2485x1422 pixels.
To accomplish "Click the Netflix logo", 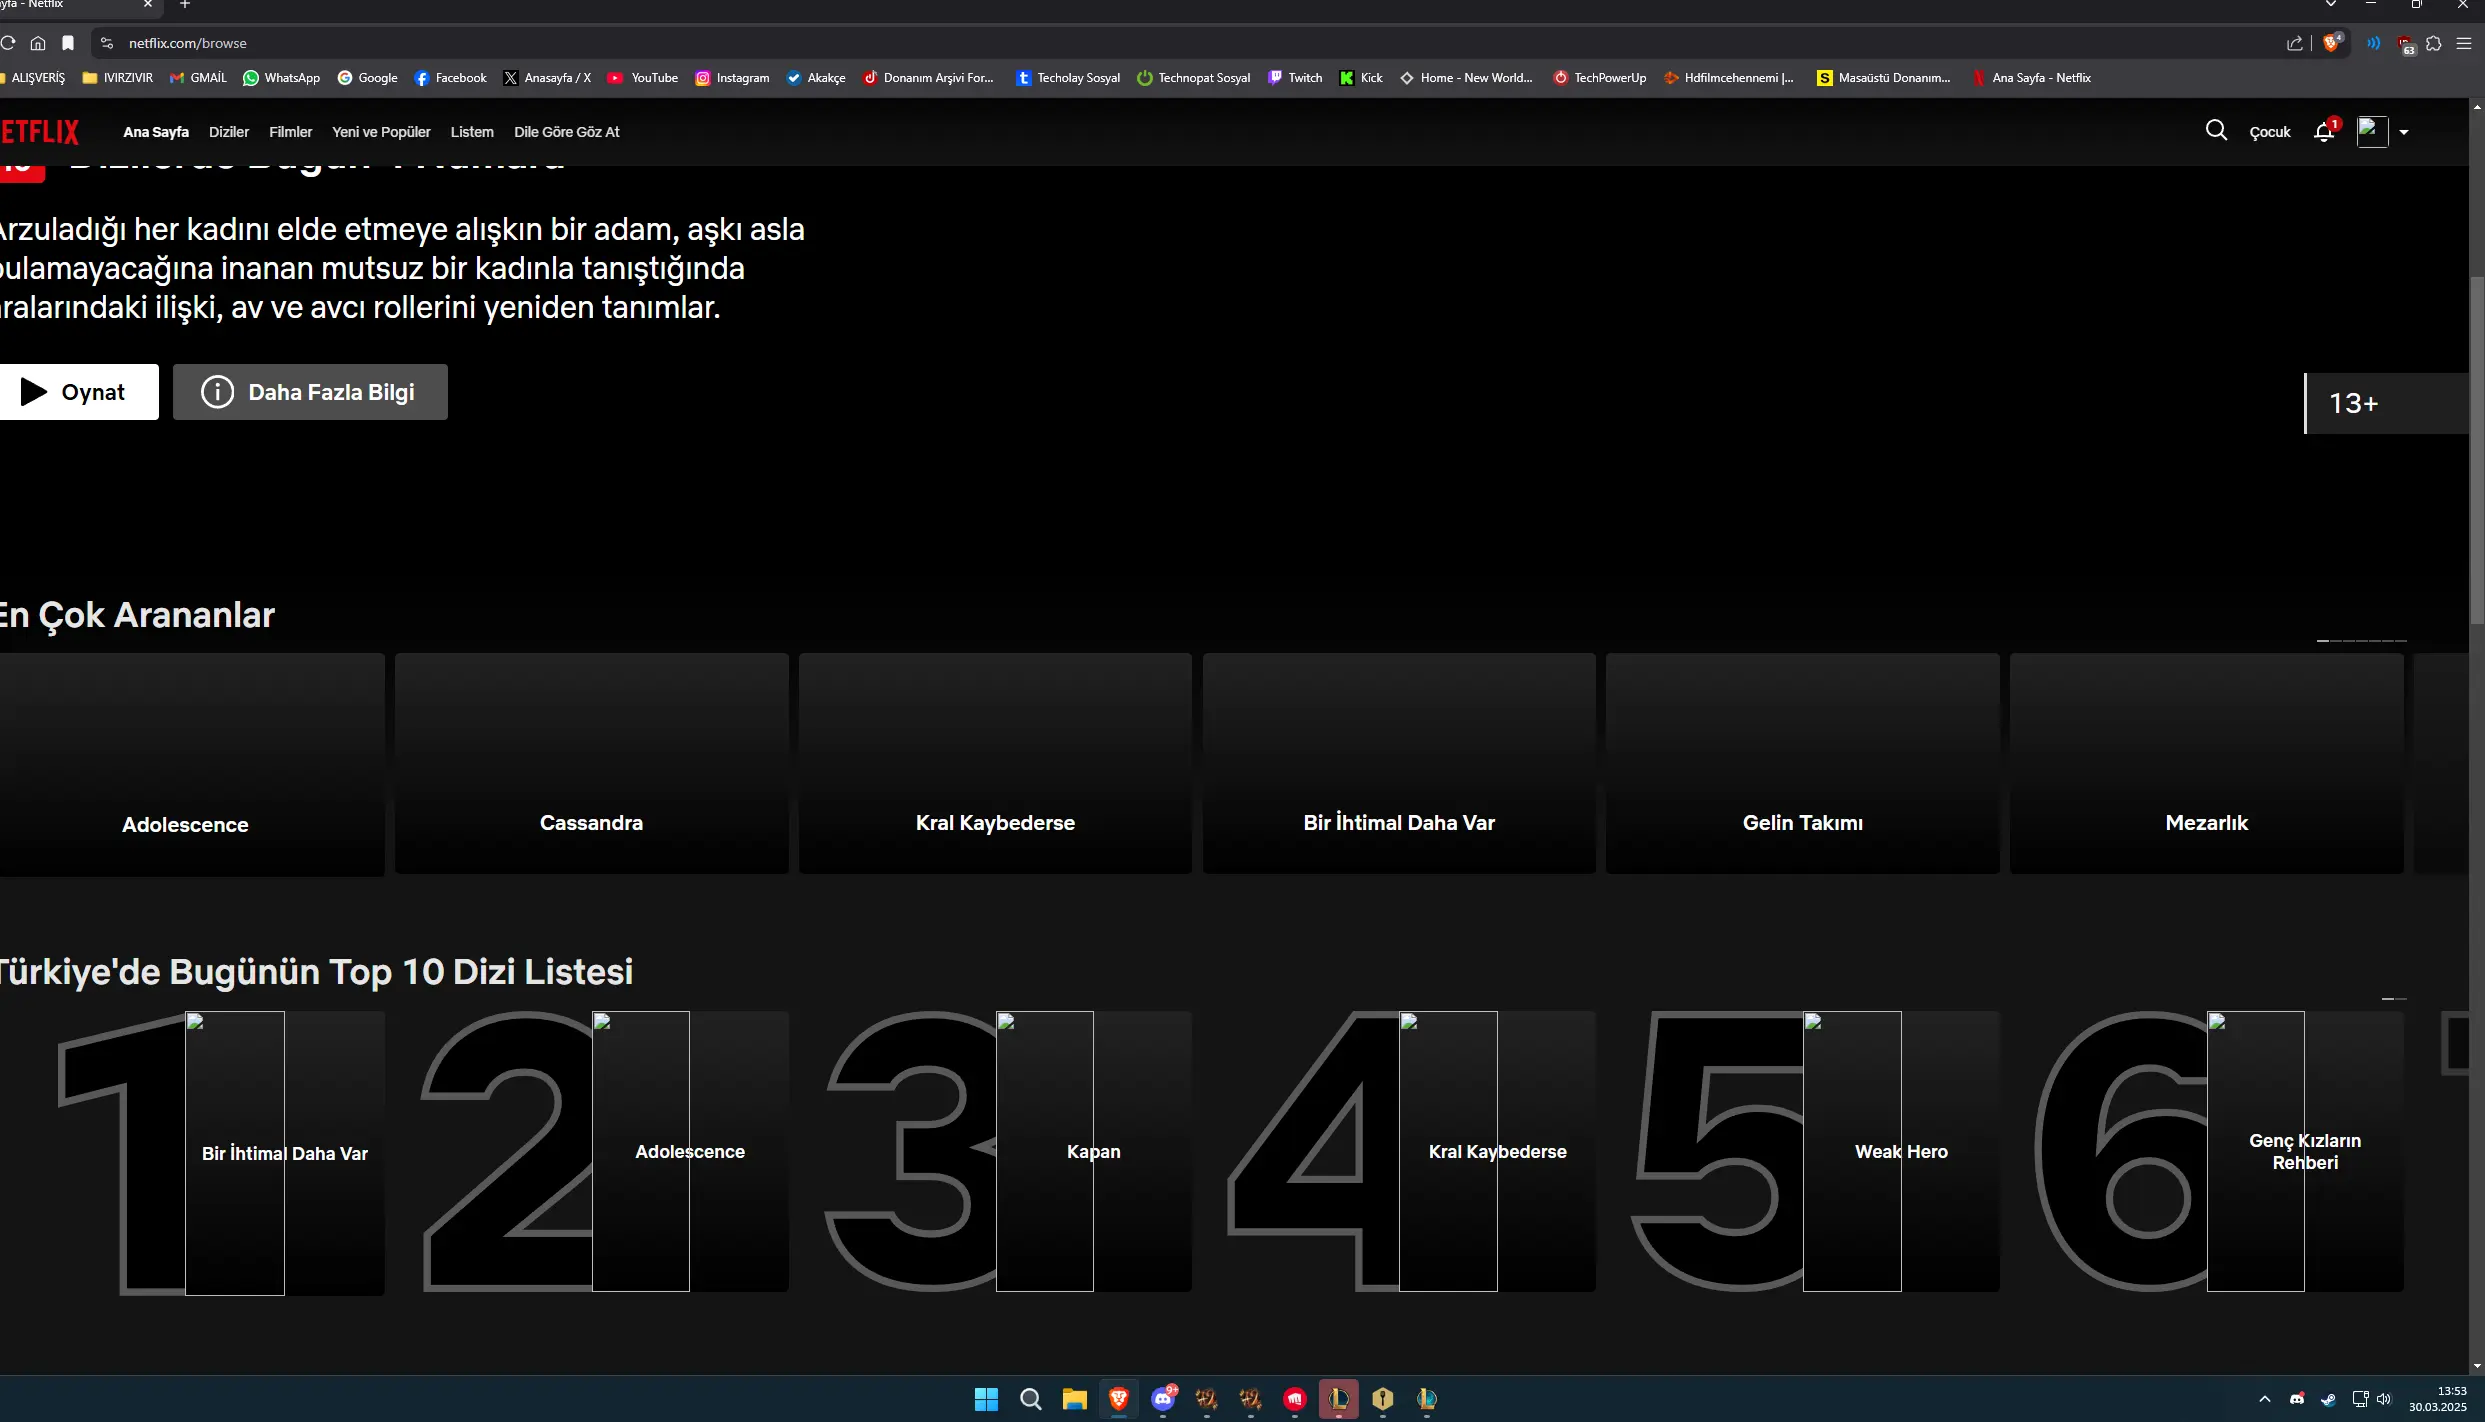I will click(x=39, y=132).
